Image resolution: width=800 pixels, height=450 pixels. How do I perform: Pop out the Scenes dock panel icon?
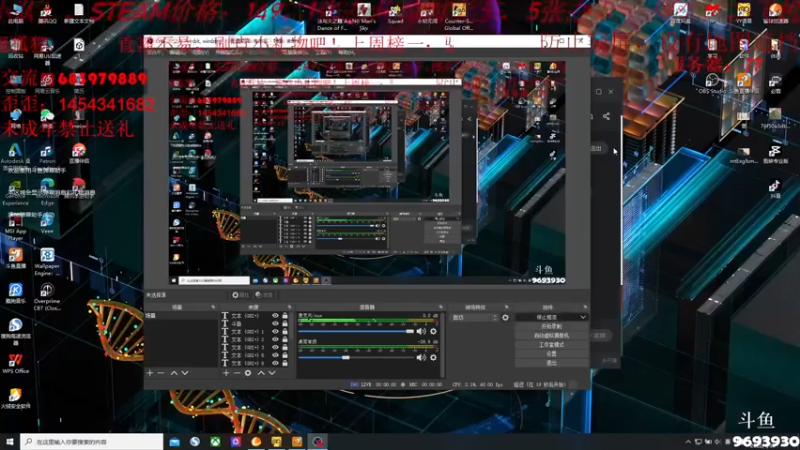coord(213,307)
